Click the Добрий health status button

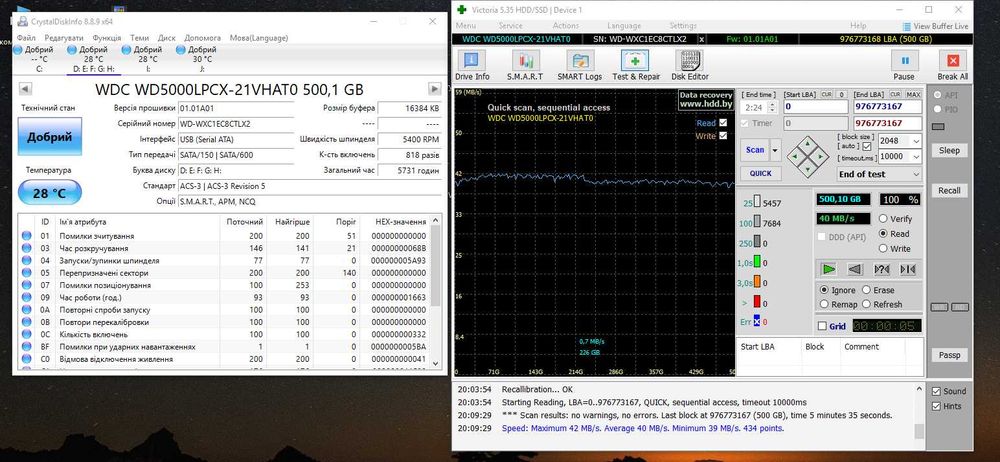pyautogui.click(x=50, y=136)
